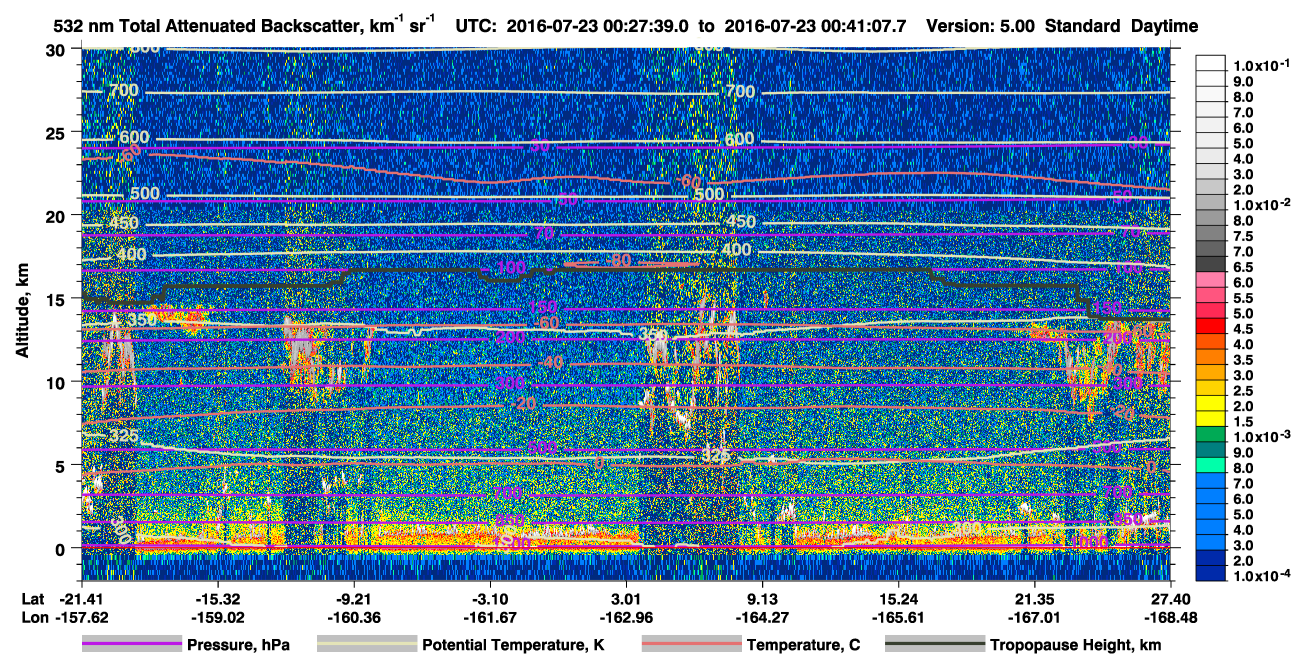This screenshot has height=667, width=1300.
Task: Click the pure white swatch at colorbar top
Action: [x=1210, y=61]
